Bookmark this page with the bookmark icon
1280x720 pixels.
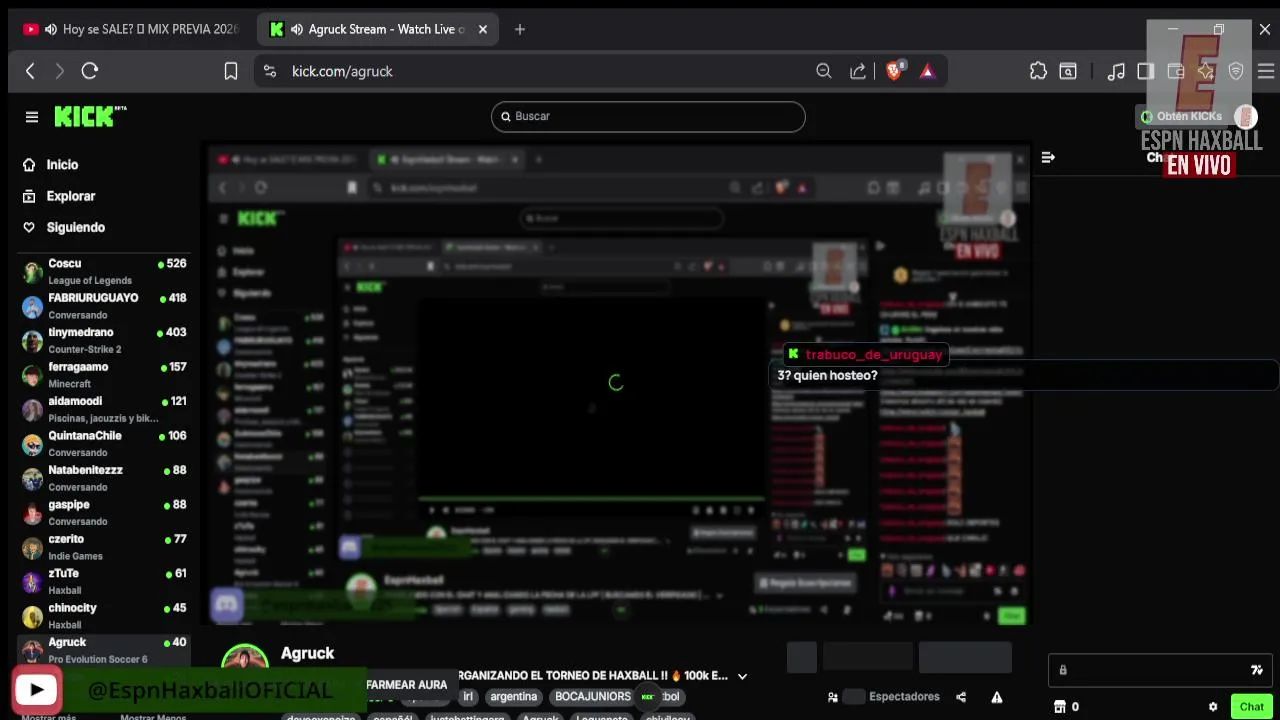click(231, 71)
